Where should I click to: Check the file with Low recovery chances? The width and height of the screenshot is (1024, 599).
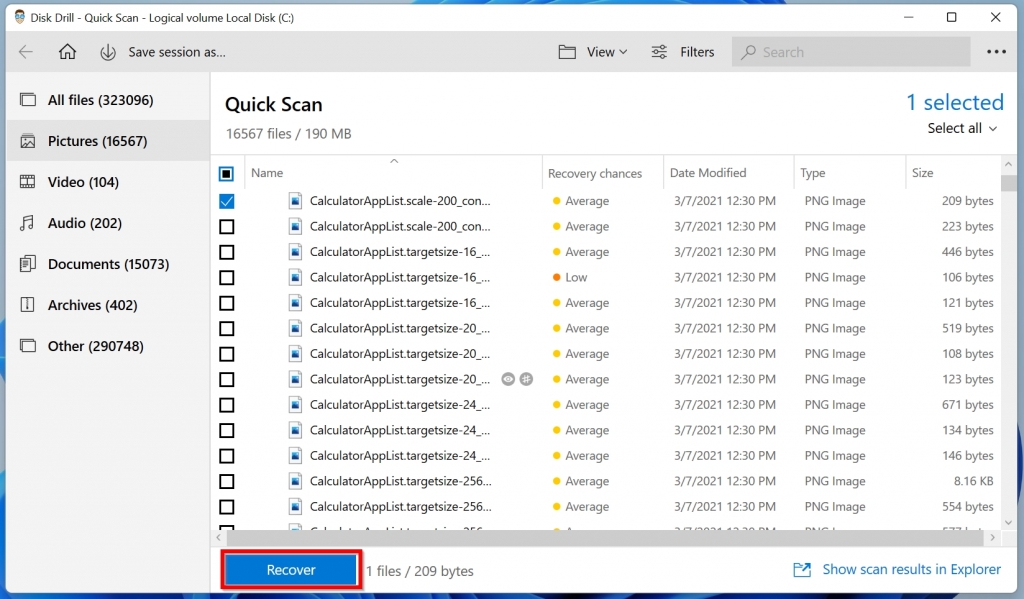point(227,277)
